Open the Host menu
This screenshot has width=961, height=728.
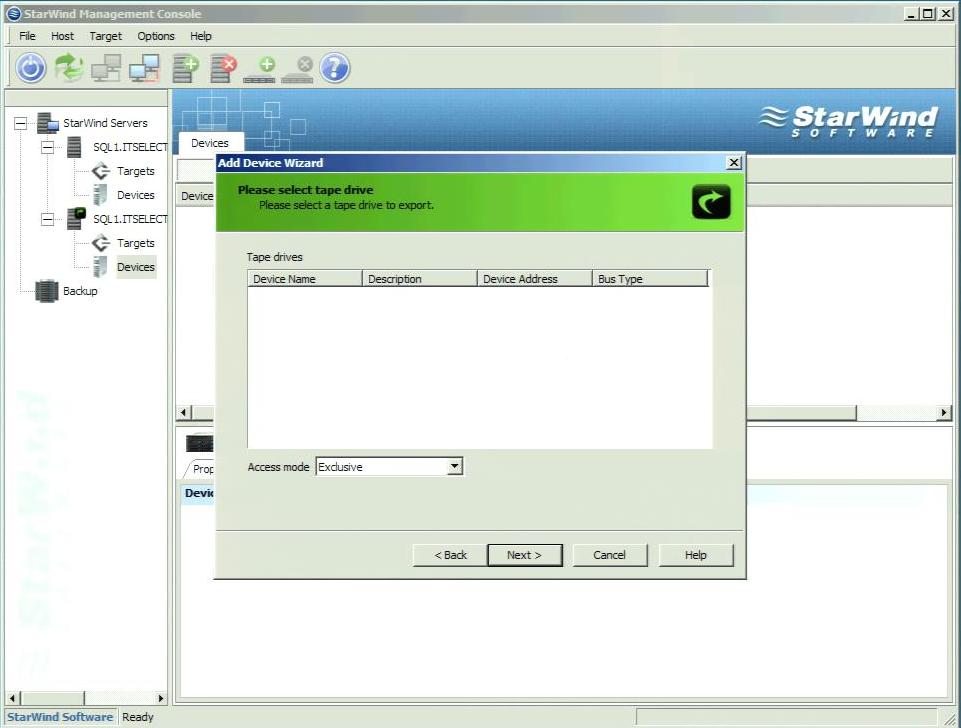63,36
